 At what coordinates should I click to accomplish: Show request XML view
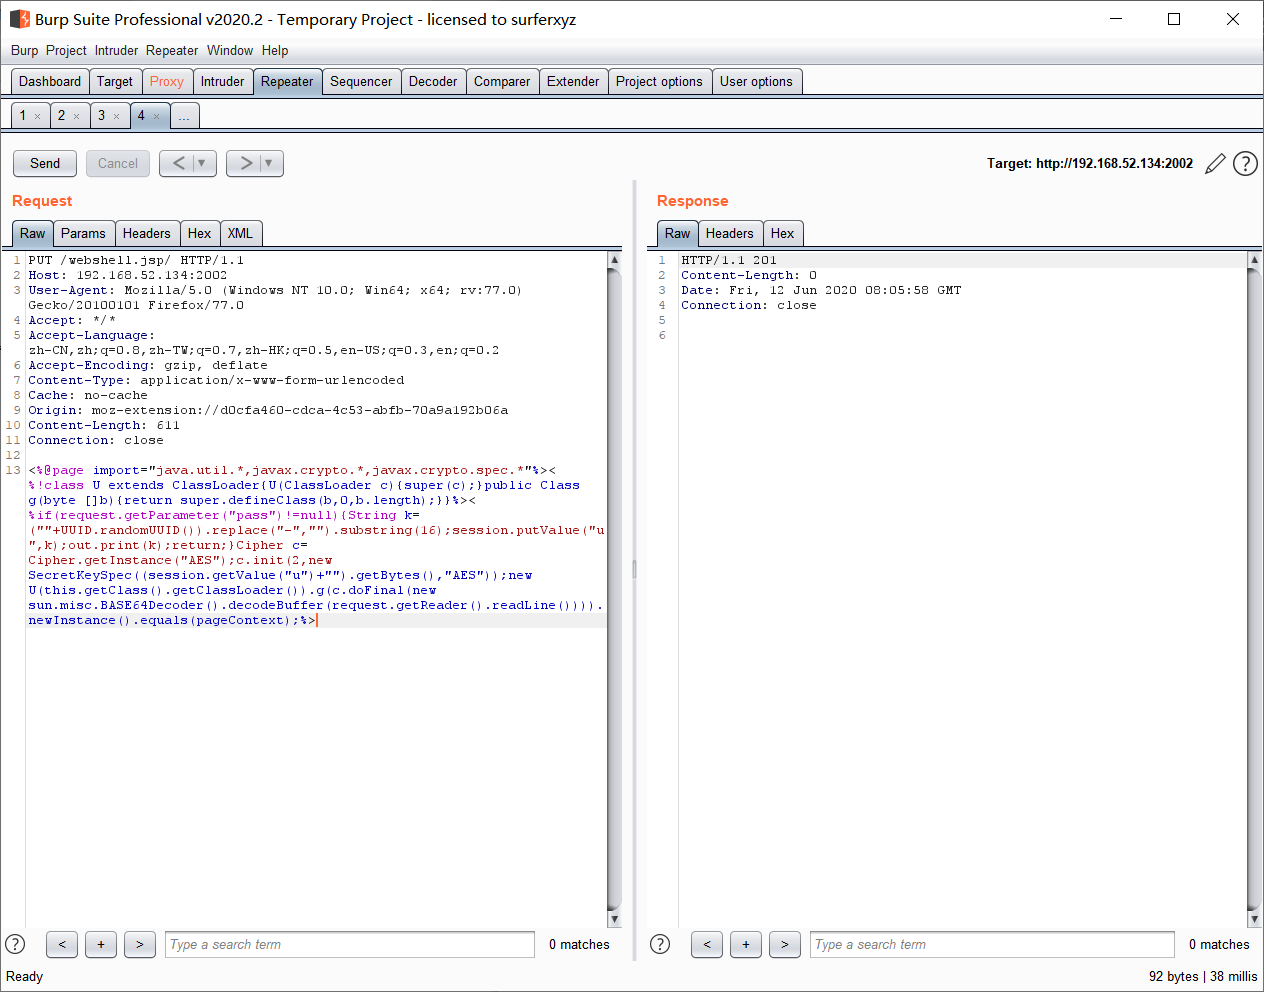(240, 234)
